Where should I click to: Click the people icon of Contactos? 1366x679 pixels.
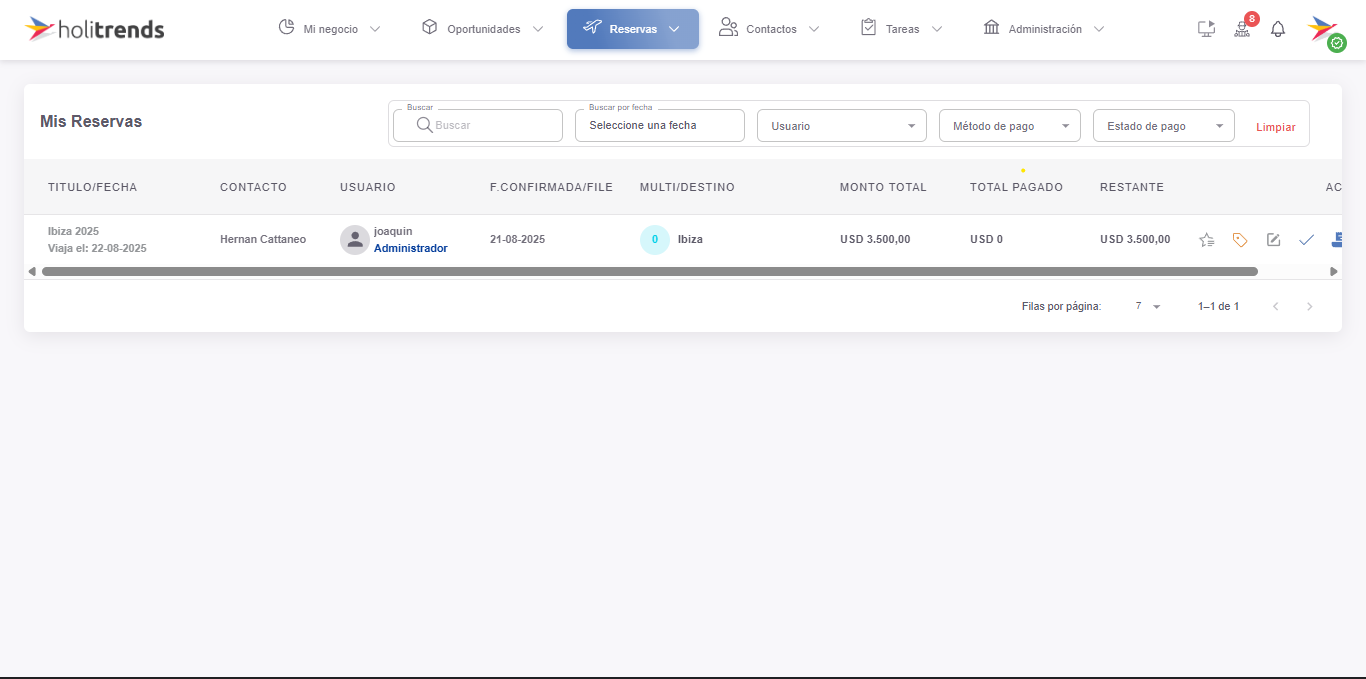pos(728,27)
